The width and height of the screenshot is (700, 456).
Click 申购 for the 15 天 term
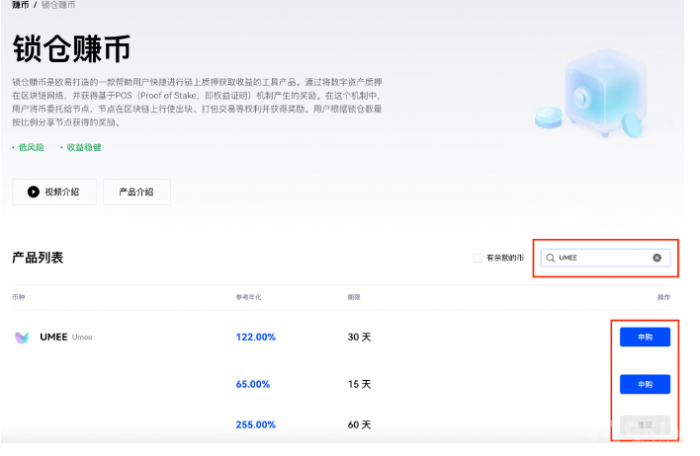click(x=644, y=384)
